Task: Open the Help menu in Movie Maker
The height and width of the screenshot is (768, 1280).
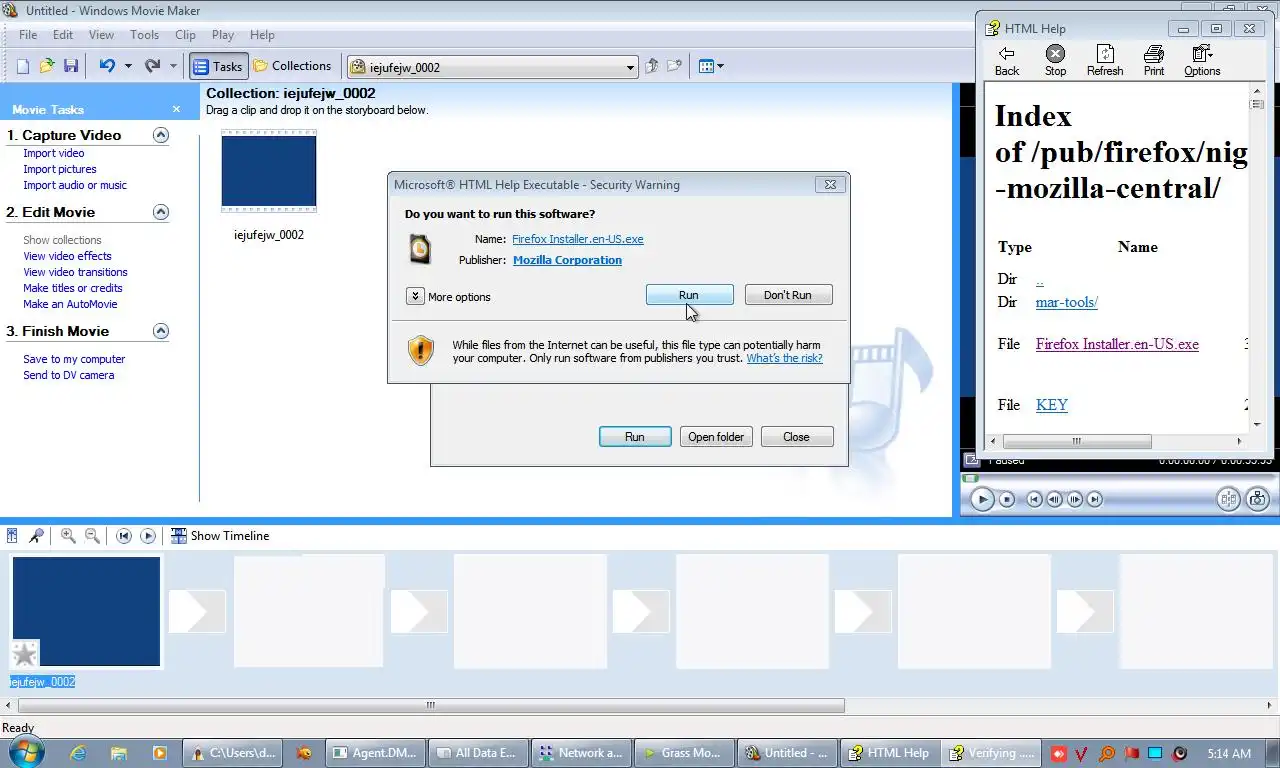Action: [x=262, y=35]
